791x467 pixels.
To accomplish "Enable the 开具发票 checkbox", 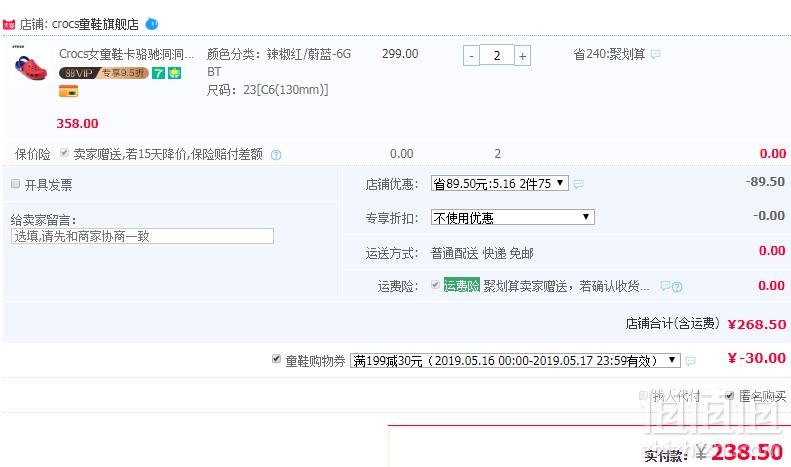I will [x=16, y=184].
